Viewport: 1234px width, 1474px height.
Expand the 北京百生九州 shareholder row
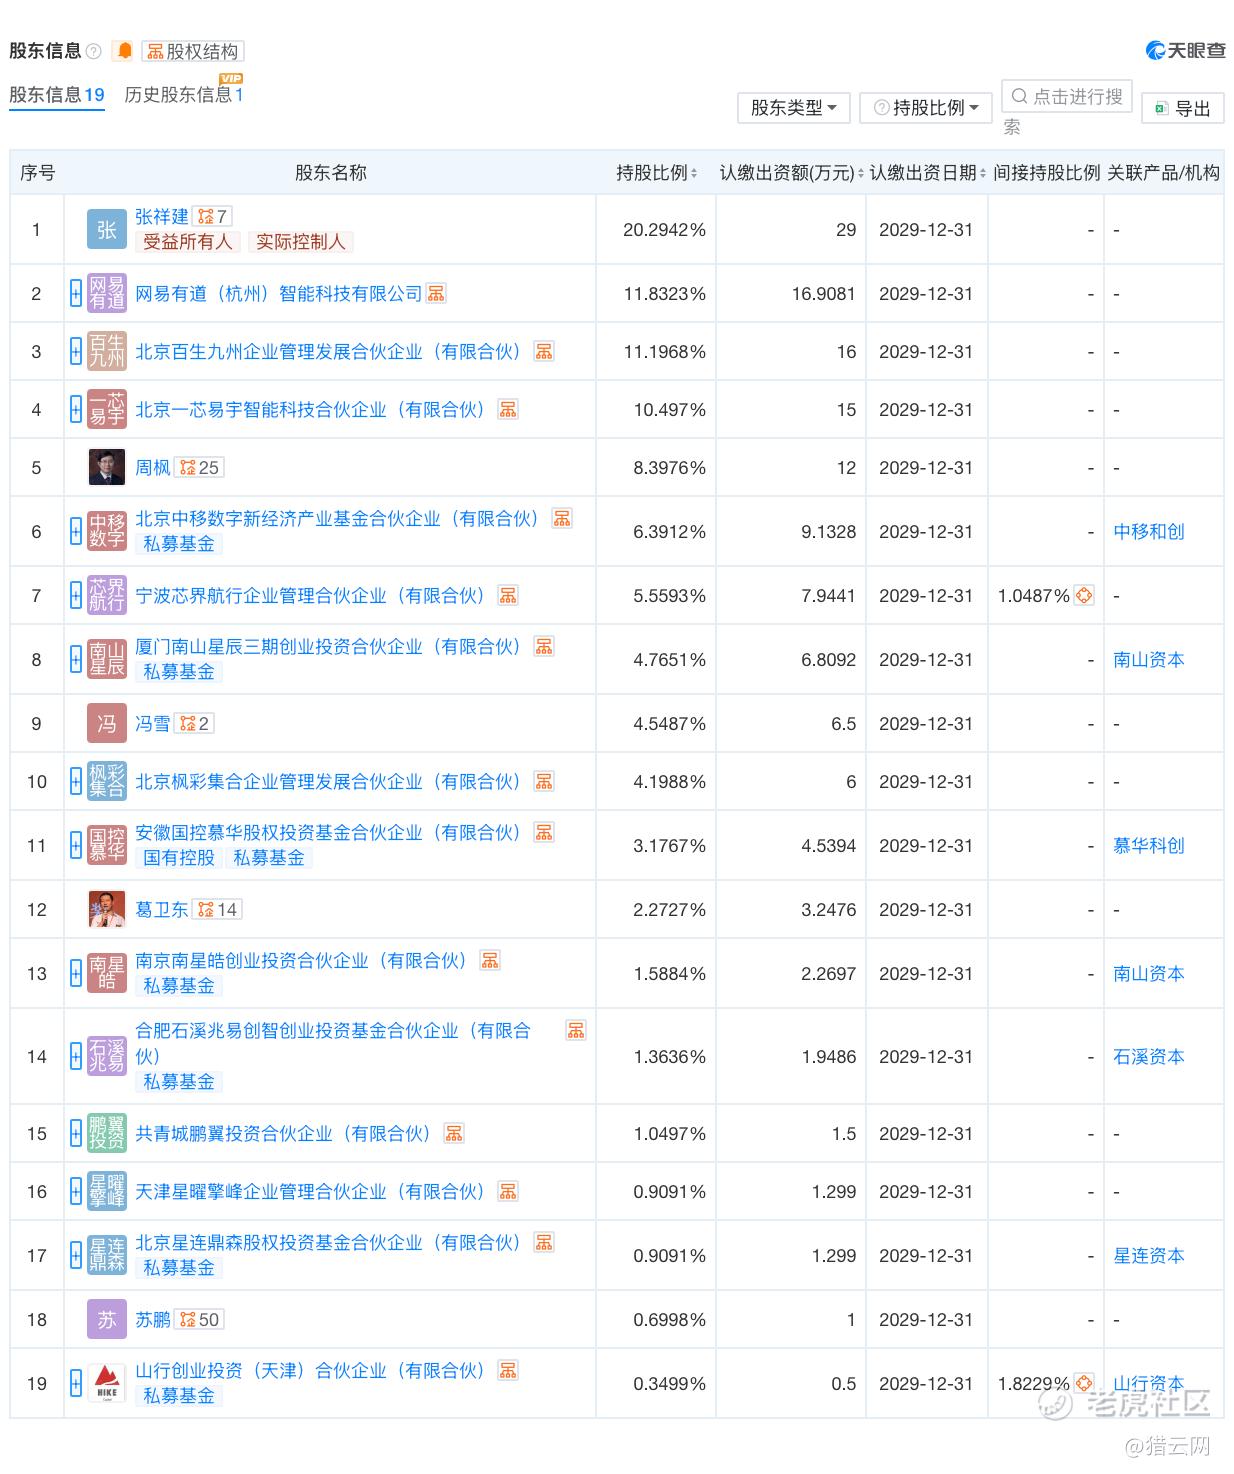click(x=76, y=352)
